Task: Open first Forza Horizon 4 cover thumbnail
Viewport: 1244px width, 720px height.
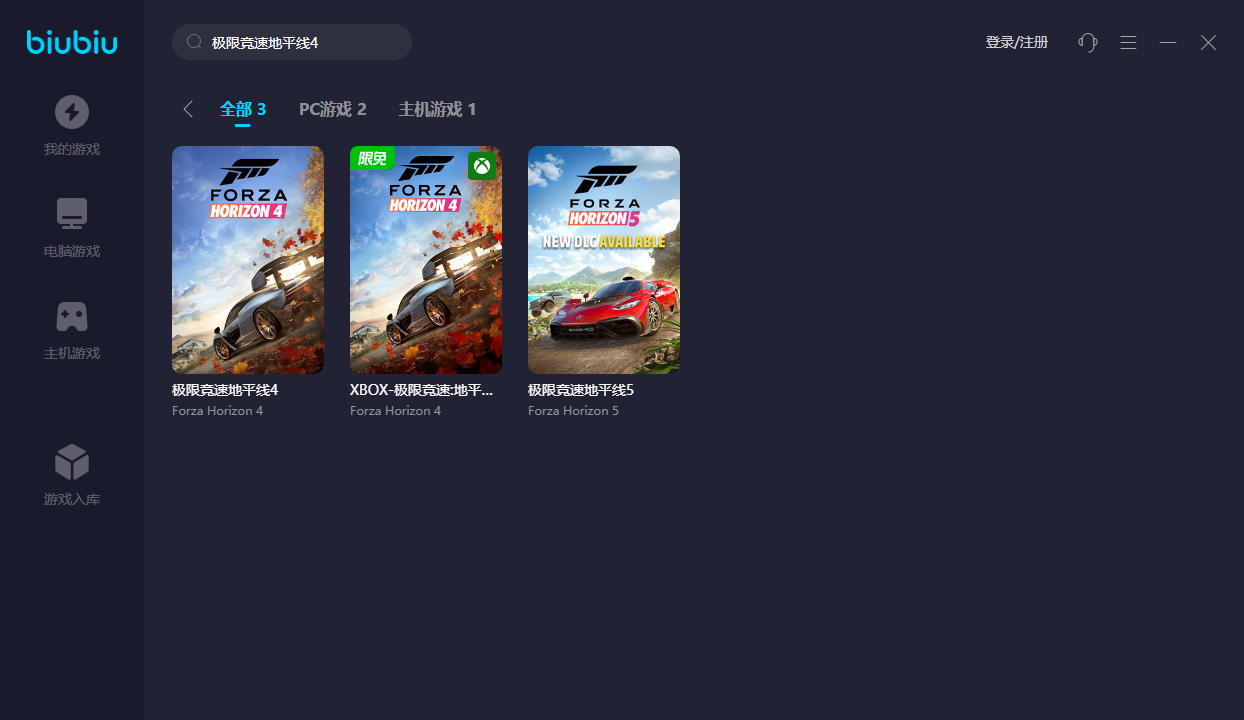Action: 248,260
